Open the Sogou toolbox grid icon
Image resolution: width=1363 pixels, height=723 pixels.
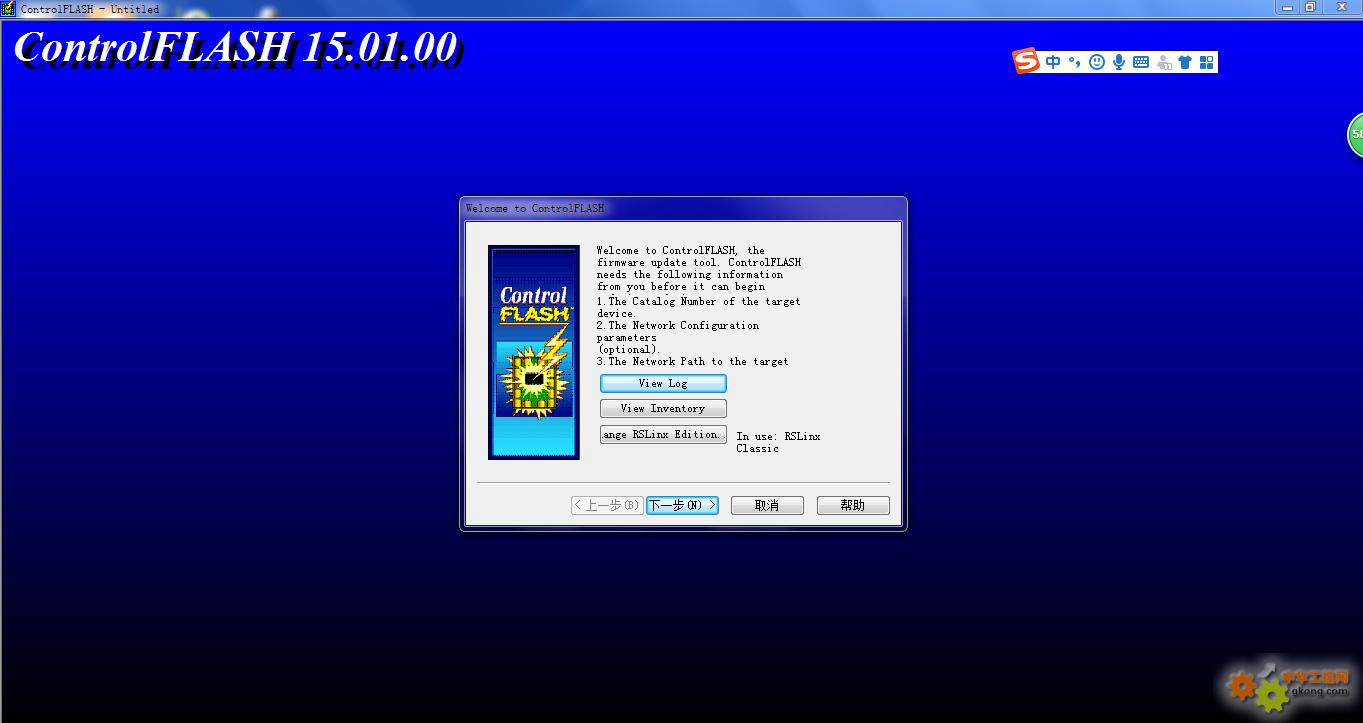[x=1206, y=62]
